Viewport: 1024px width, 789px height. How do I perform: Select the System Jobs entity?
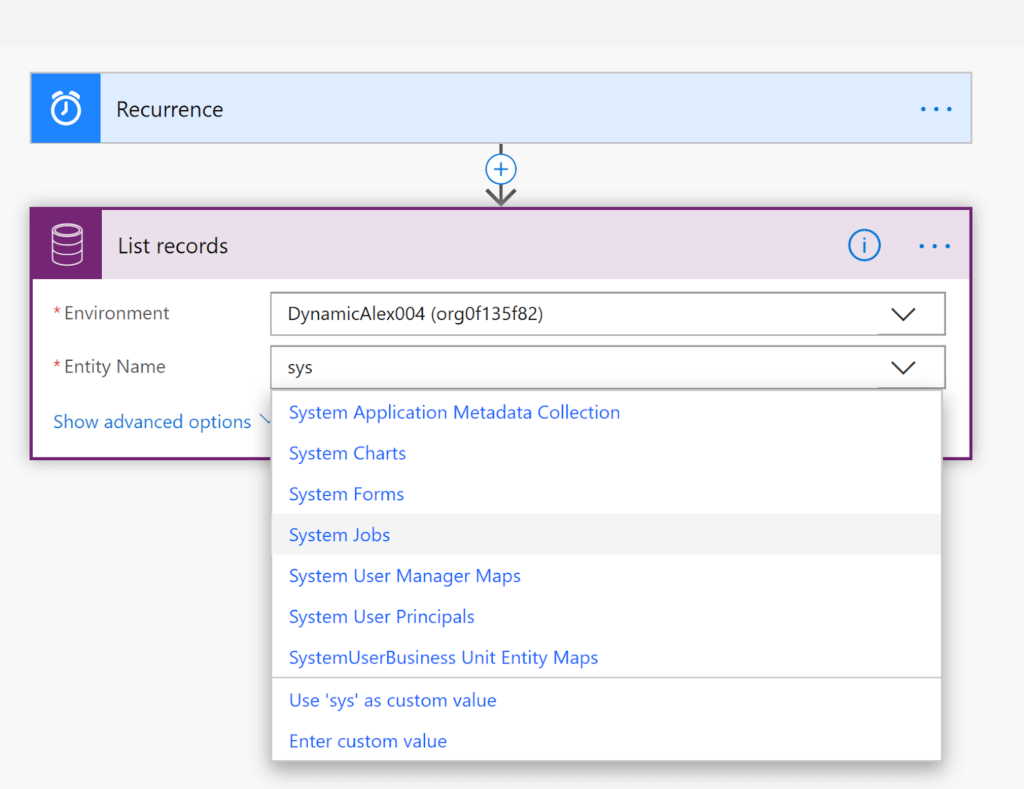(x=339, y=535)
